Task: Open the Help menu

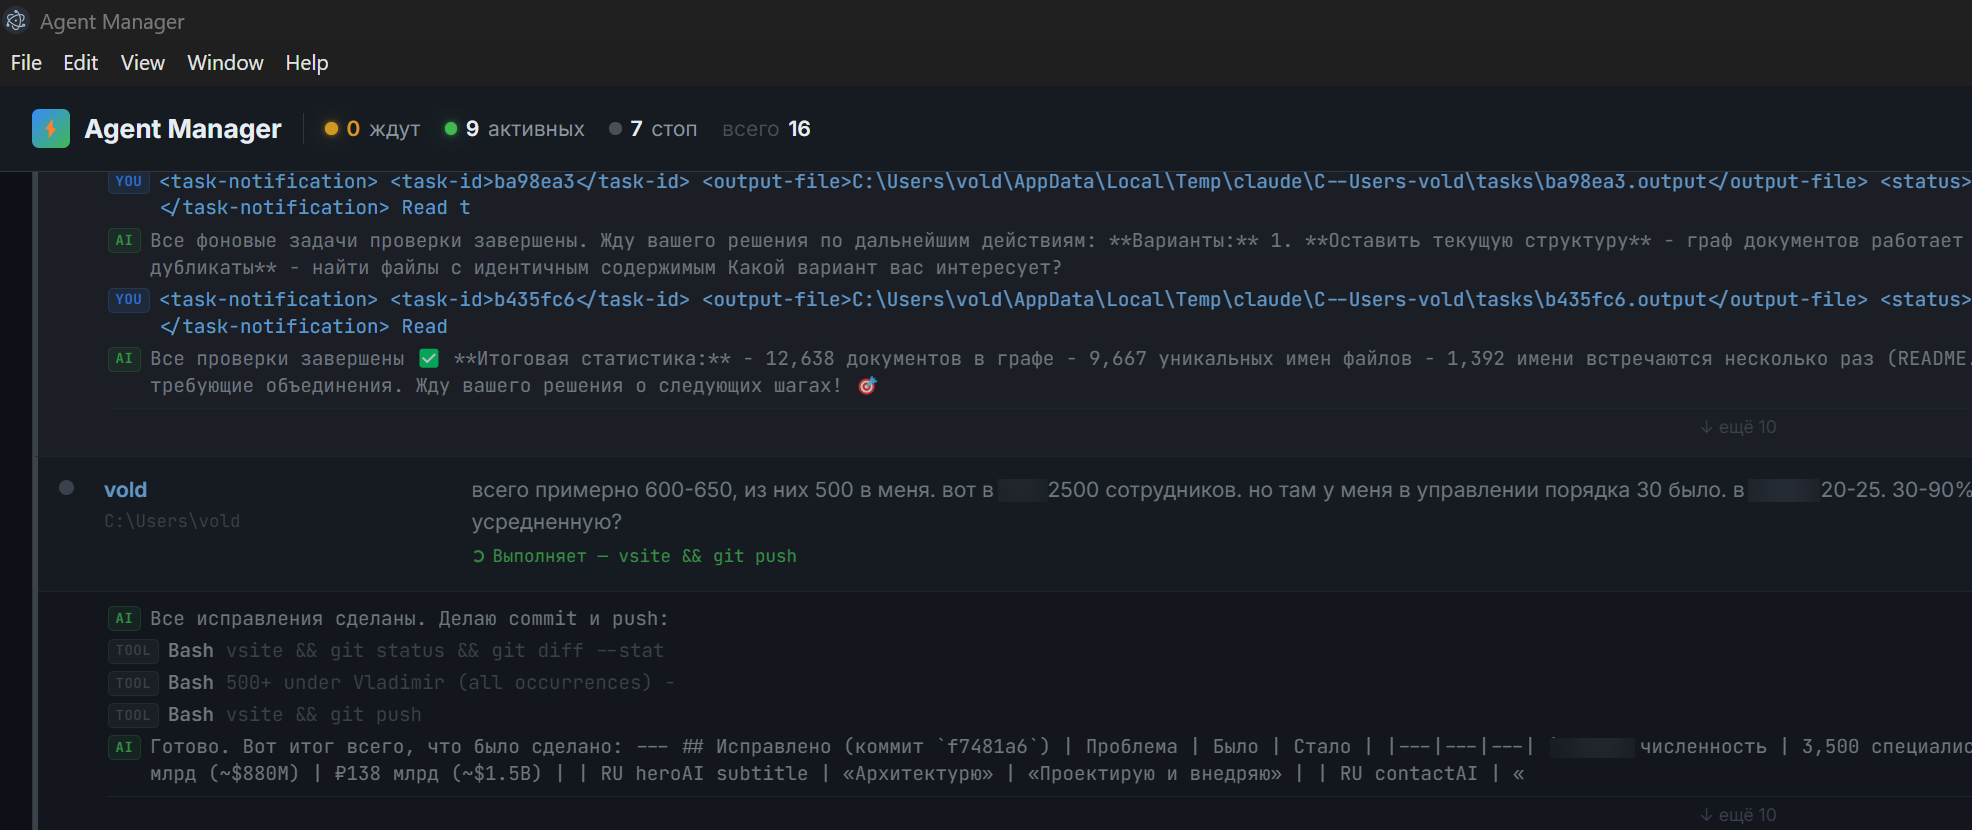Action: point(306,63)
